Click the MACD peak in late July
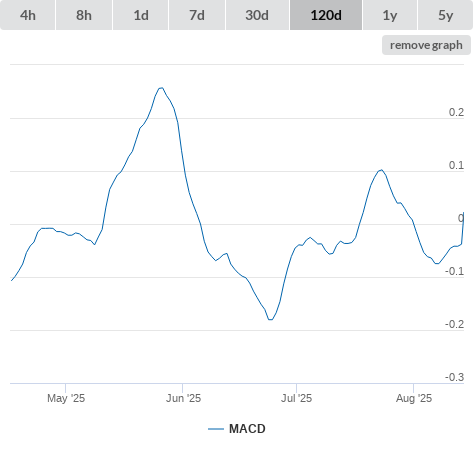Screen dimensions: 474x455 [x=381, y=170]
